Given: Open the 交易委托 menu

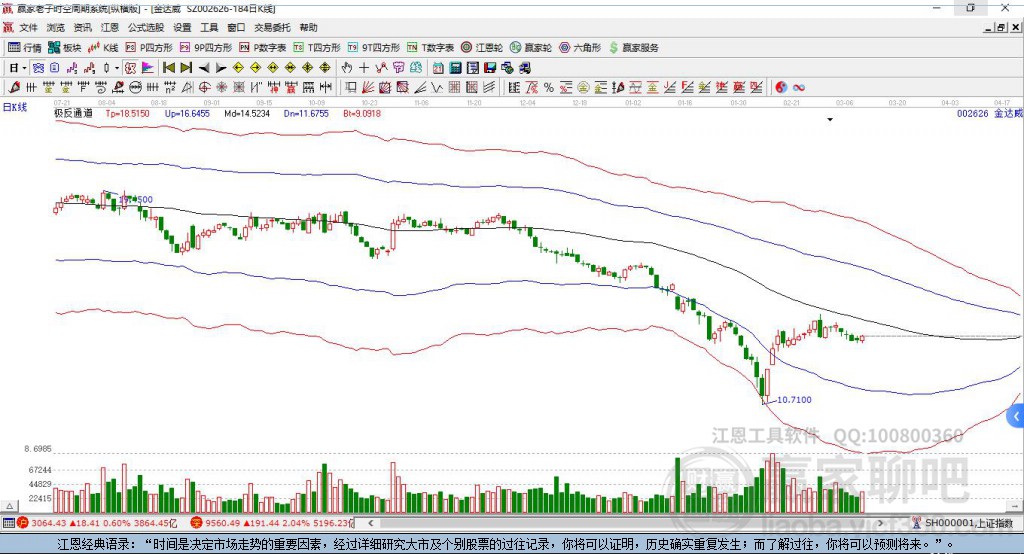Looking at the screenshot, I should pyautogui.click(x=272, y=27).
